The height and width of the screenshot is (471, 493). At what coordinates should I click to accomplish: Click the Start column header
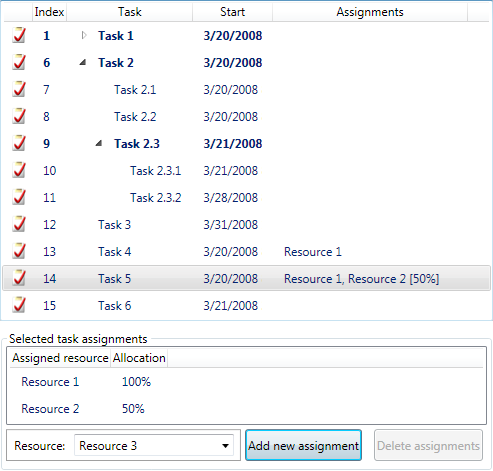pyautogui.click(x=233, y=12)
